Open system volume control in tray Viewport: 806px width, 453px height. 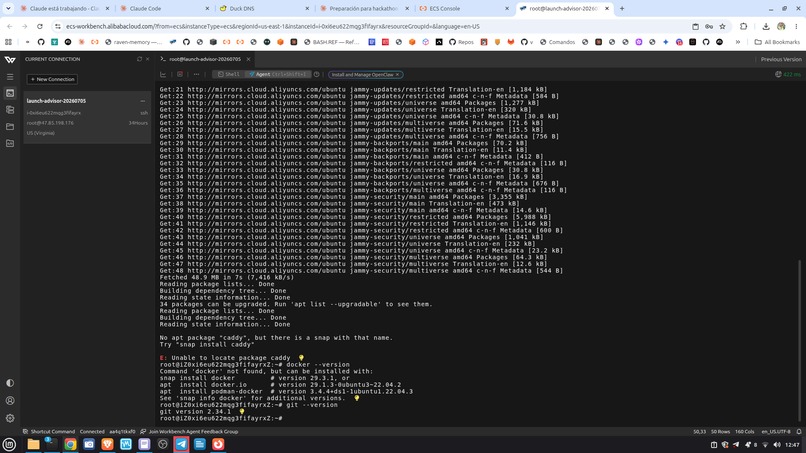[x=777, y=445]
